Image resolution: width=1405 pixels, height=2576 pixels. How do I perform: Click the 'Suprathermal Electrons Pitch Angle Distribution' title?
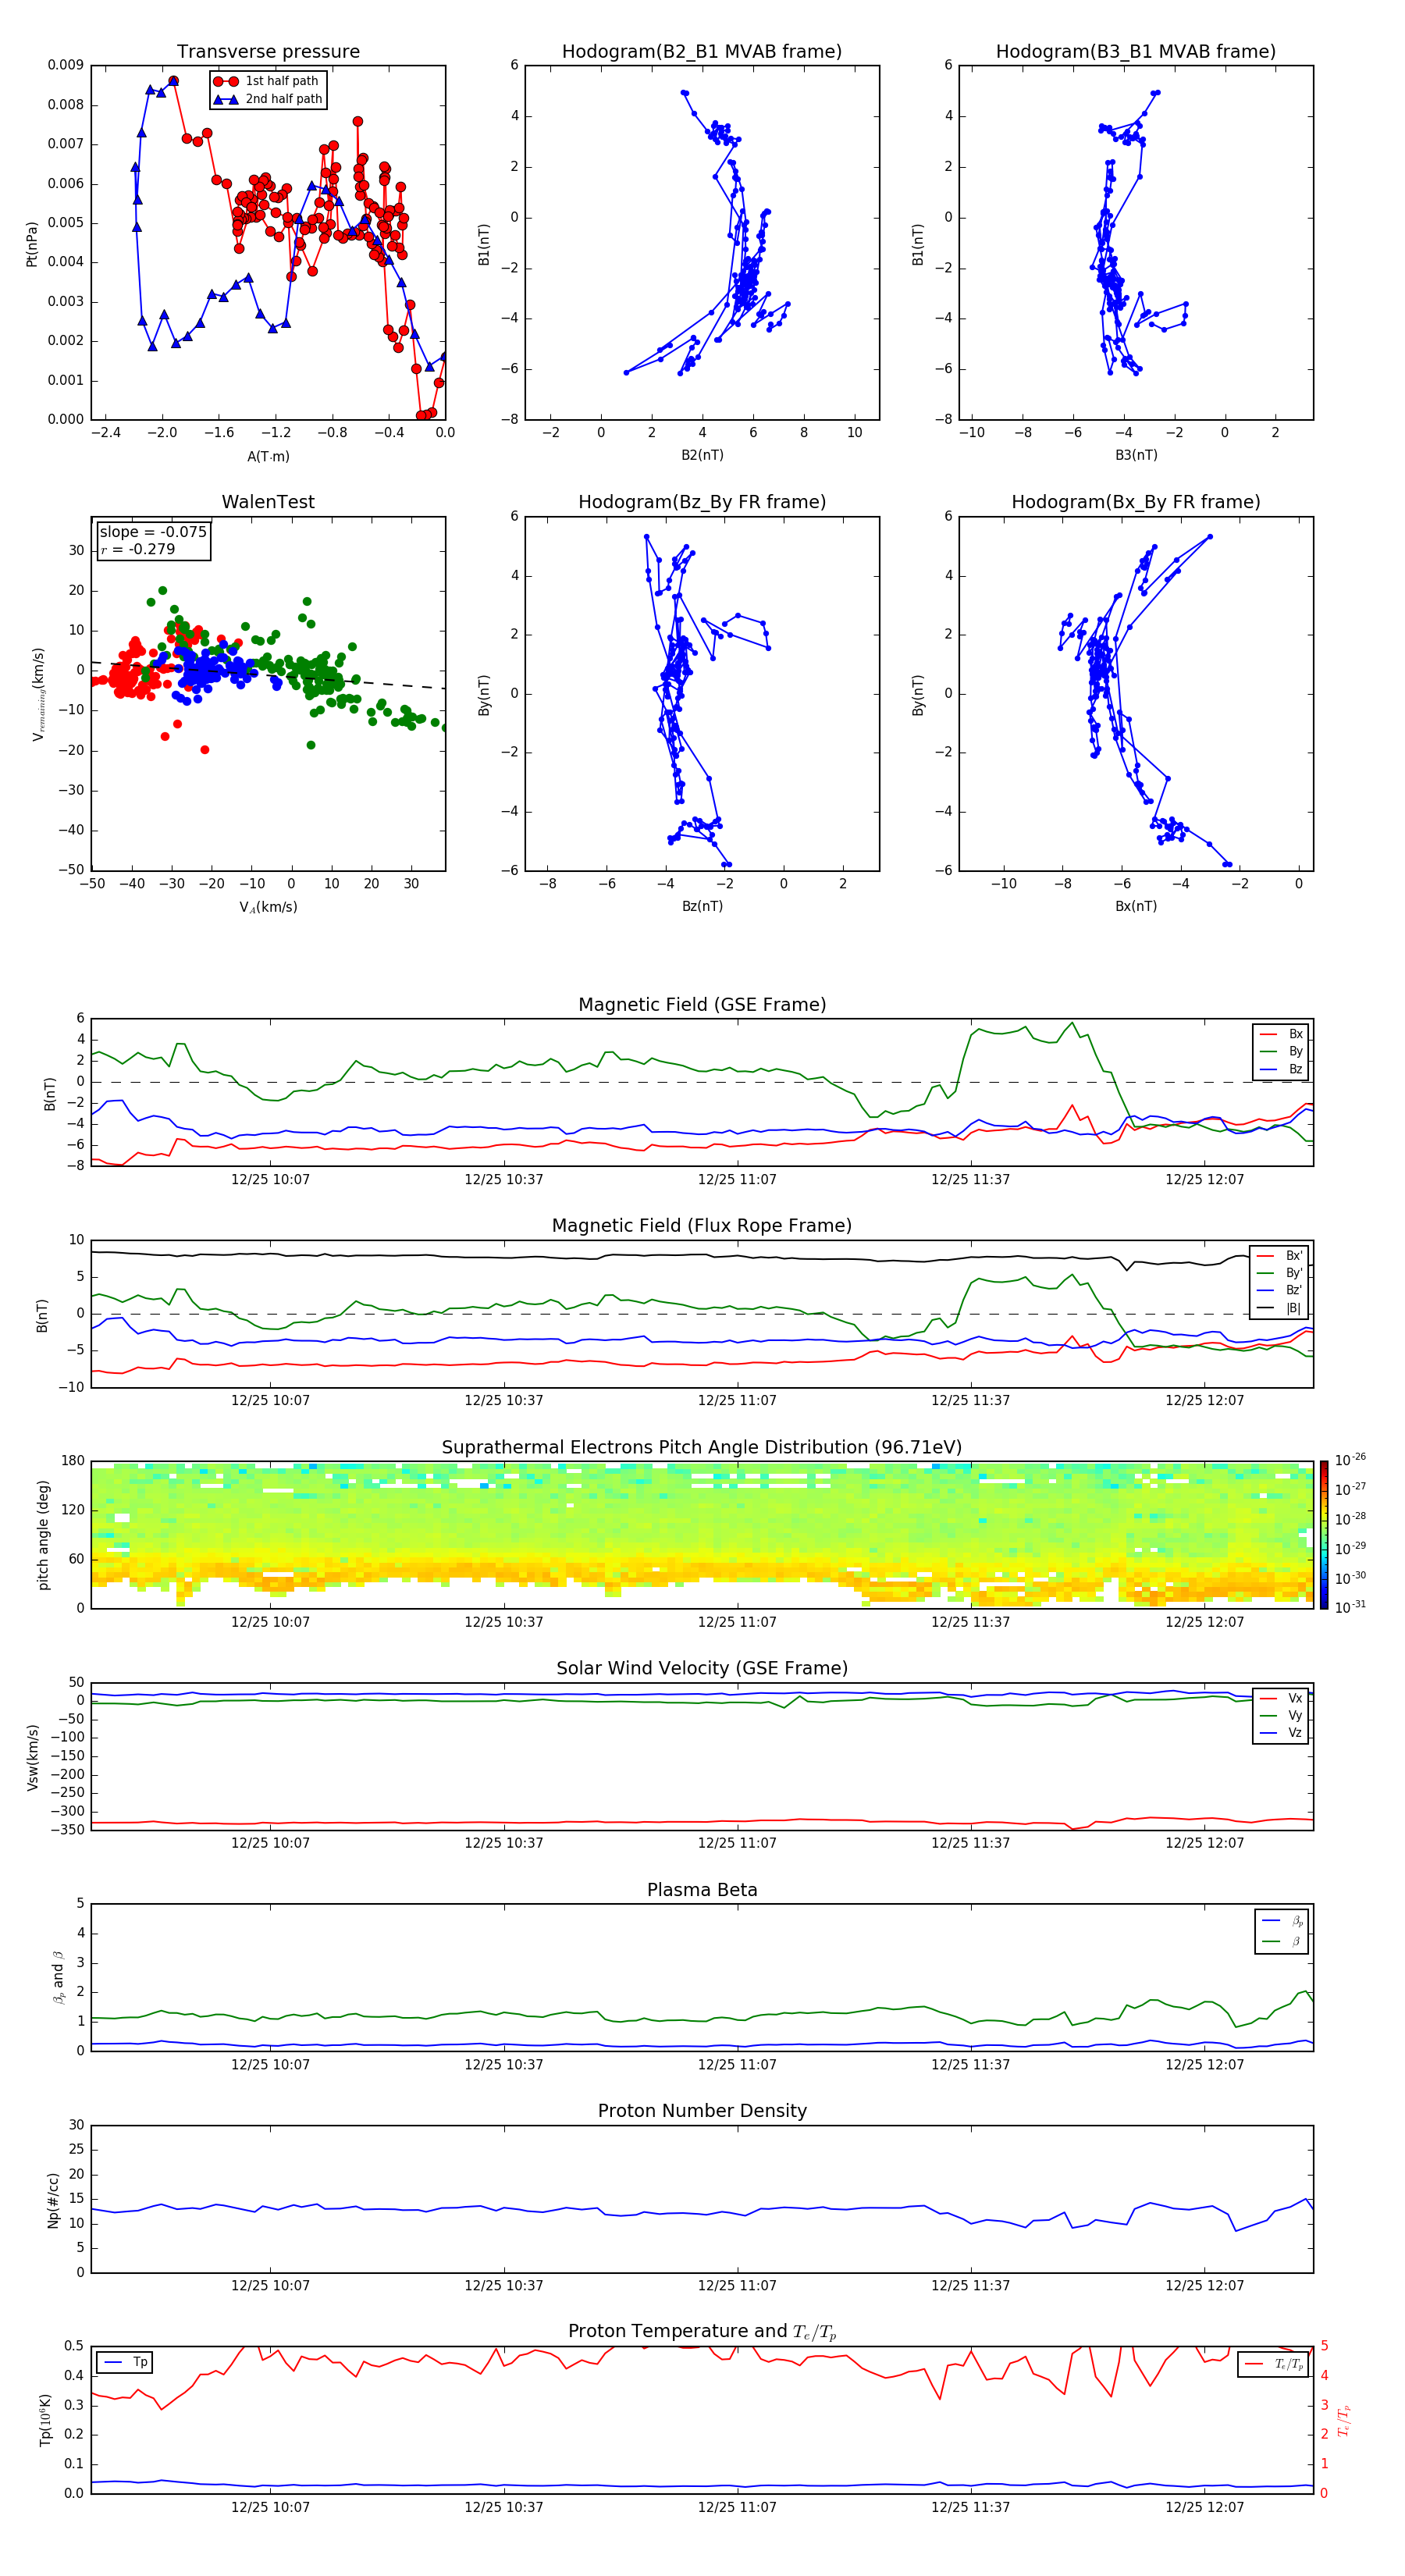click(702, 1448)
